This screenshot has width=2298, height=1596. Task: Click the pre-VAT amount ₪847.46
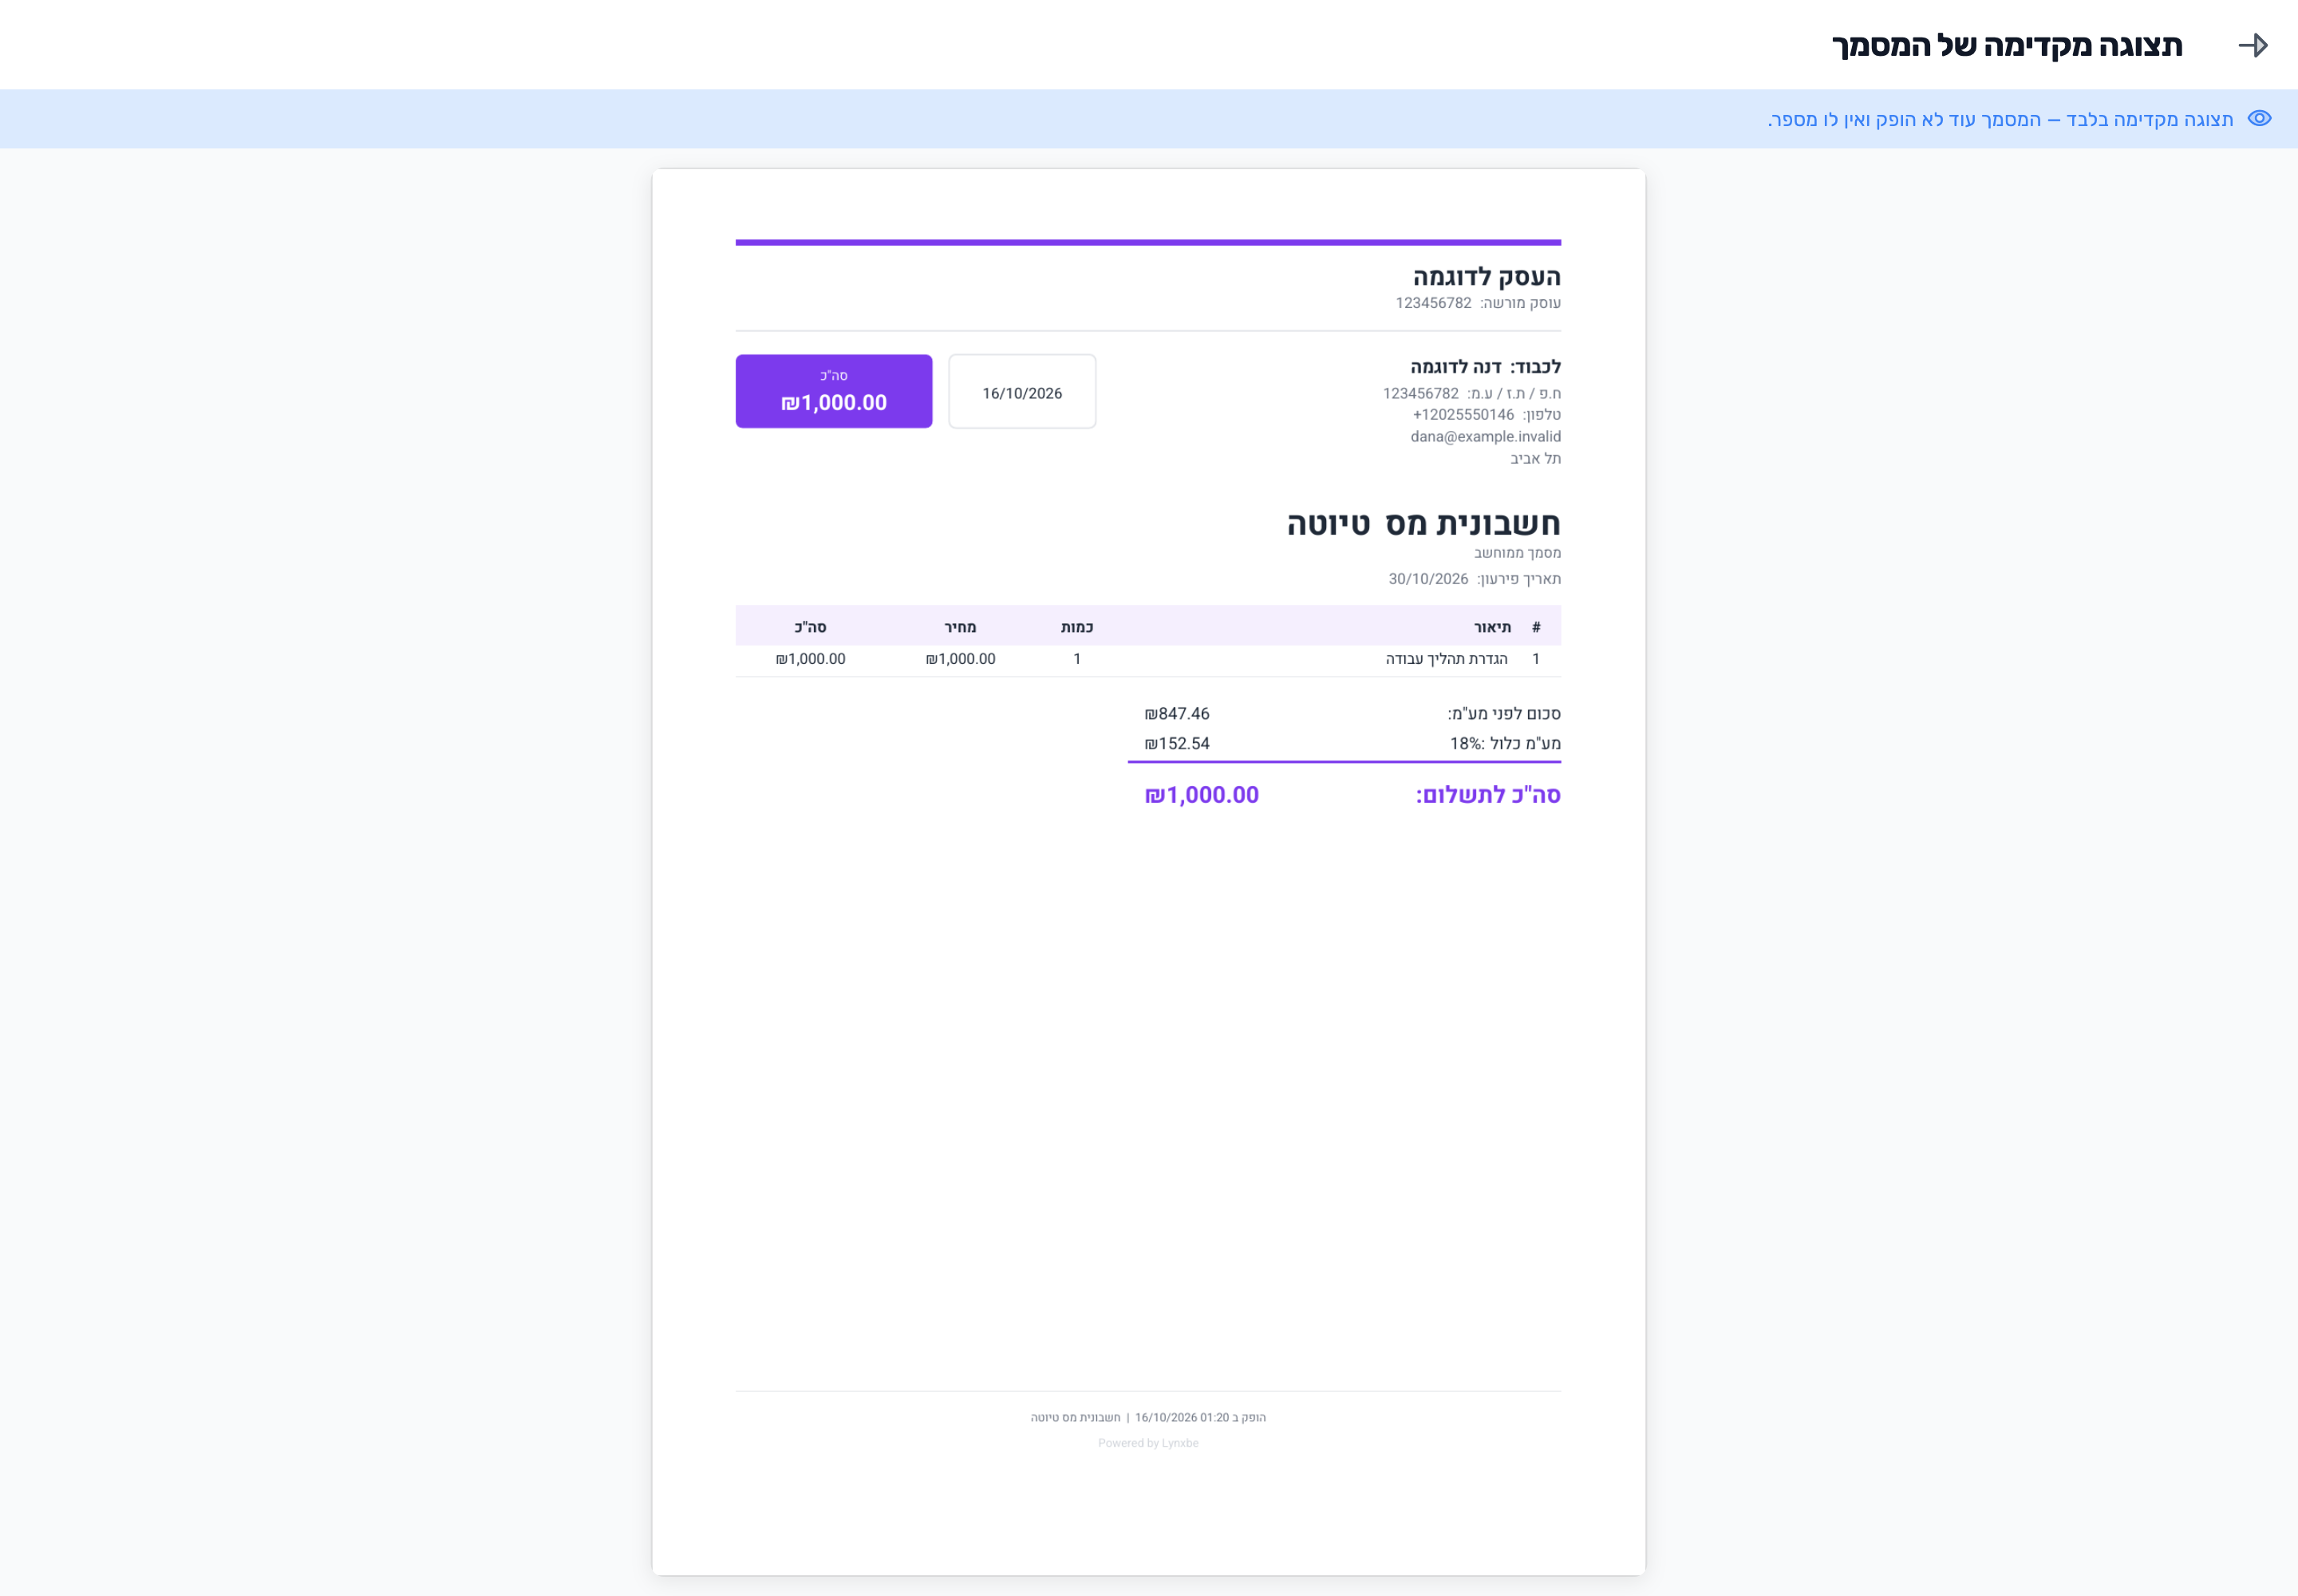tap(1177, 713)
